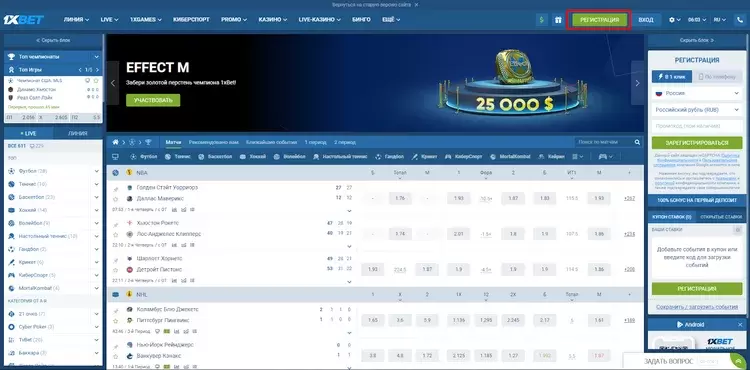This screenshot has height=370, width=750.
Task: Open the gift bonus icon in header
Action: [x=558, y=20]
